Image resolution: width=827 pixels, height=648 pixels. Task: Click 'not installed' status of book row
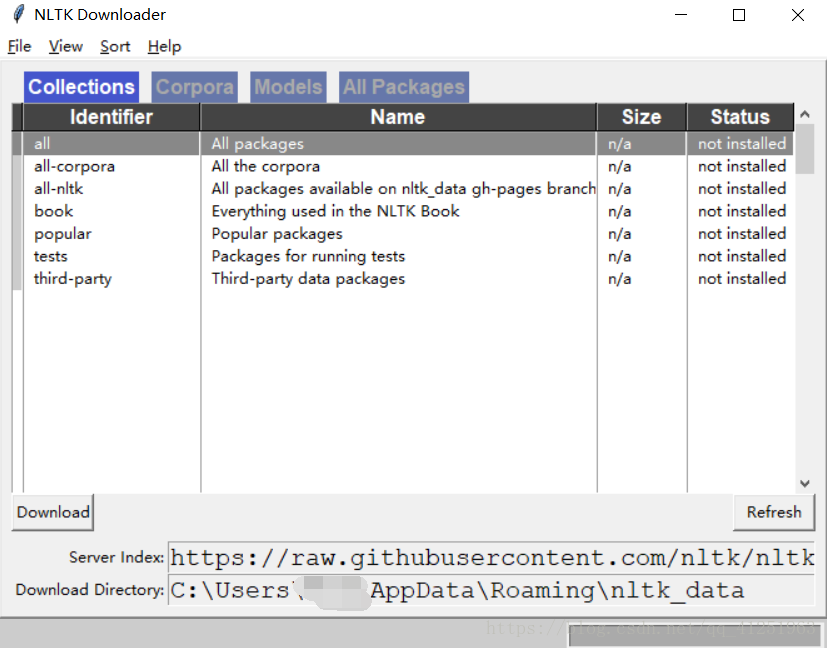[x=742, y=211]
